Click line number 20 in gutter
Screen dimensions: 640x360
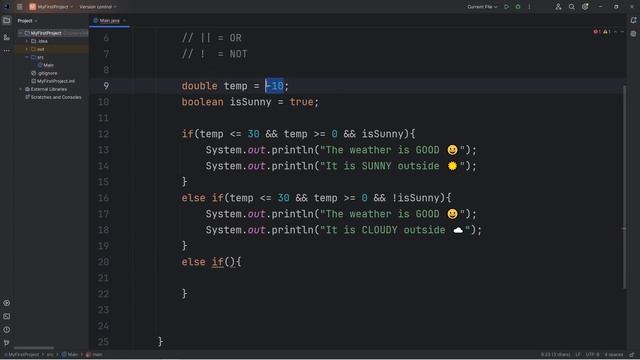tap(103, 262)
